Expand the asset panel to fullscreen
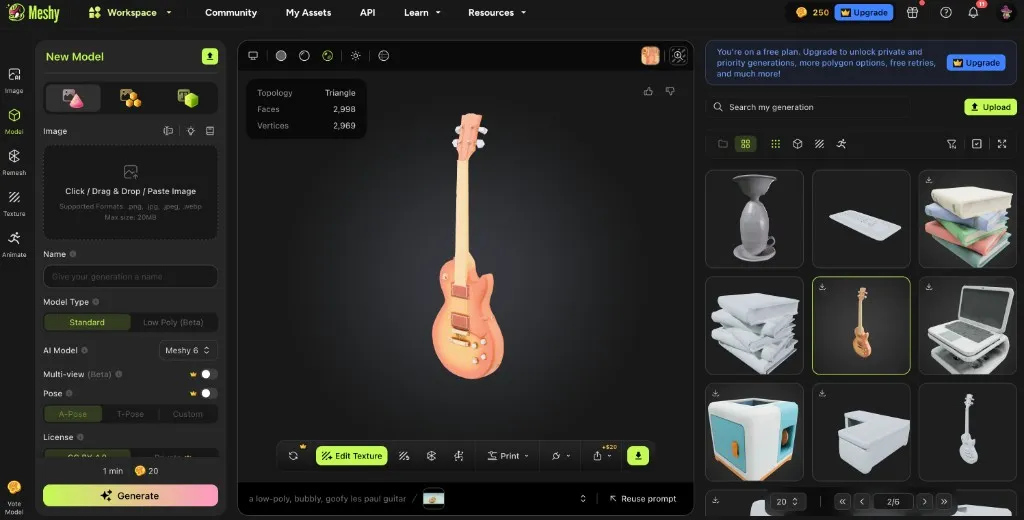 tap(1002, 144)
